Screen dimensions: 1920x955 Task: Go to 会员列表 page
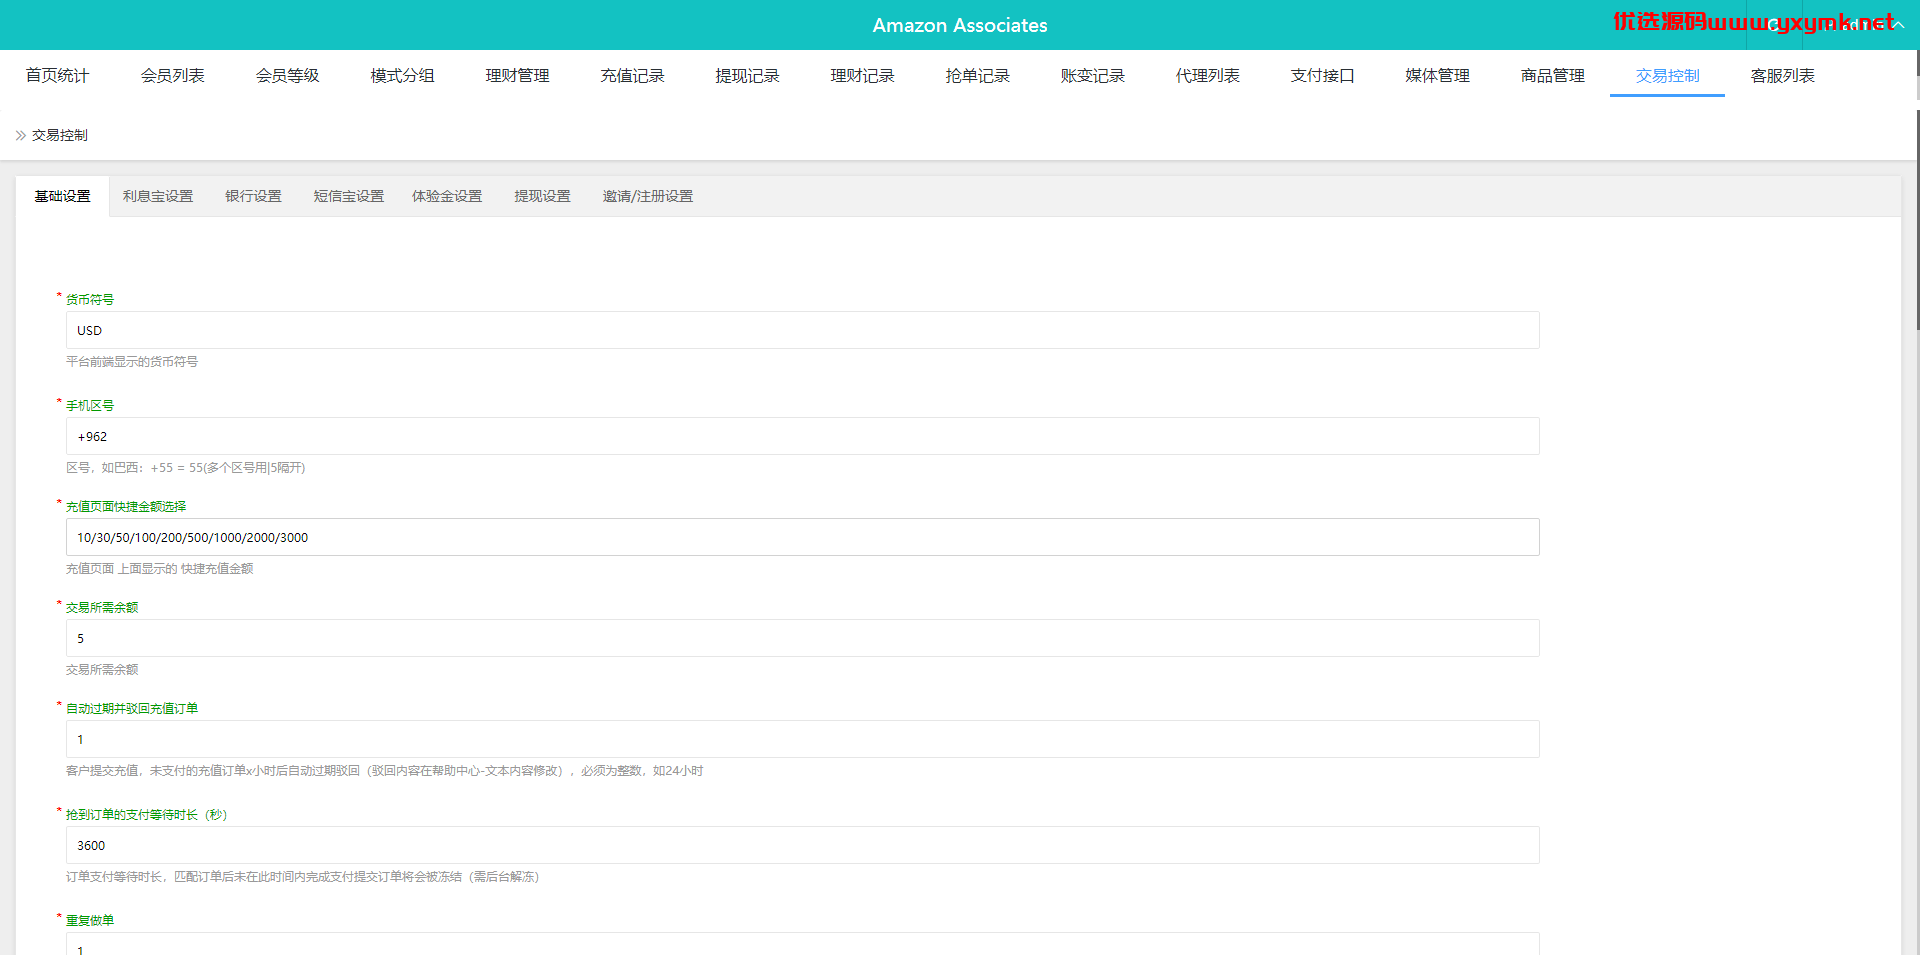pos(172,76)
